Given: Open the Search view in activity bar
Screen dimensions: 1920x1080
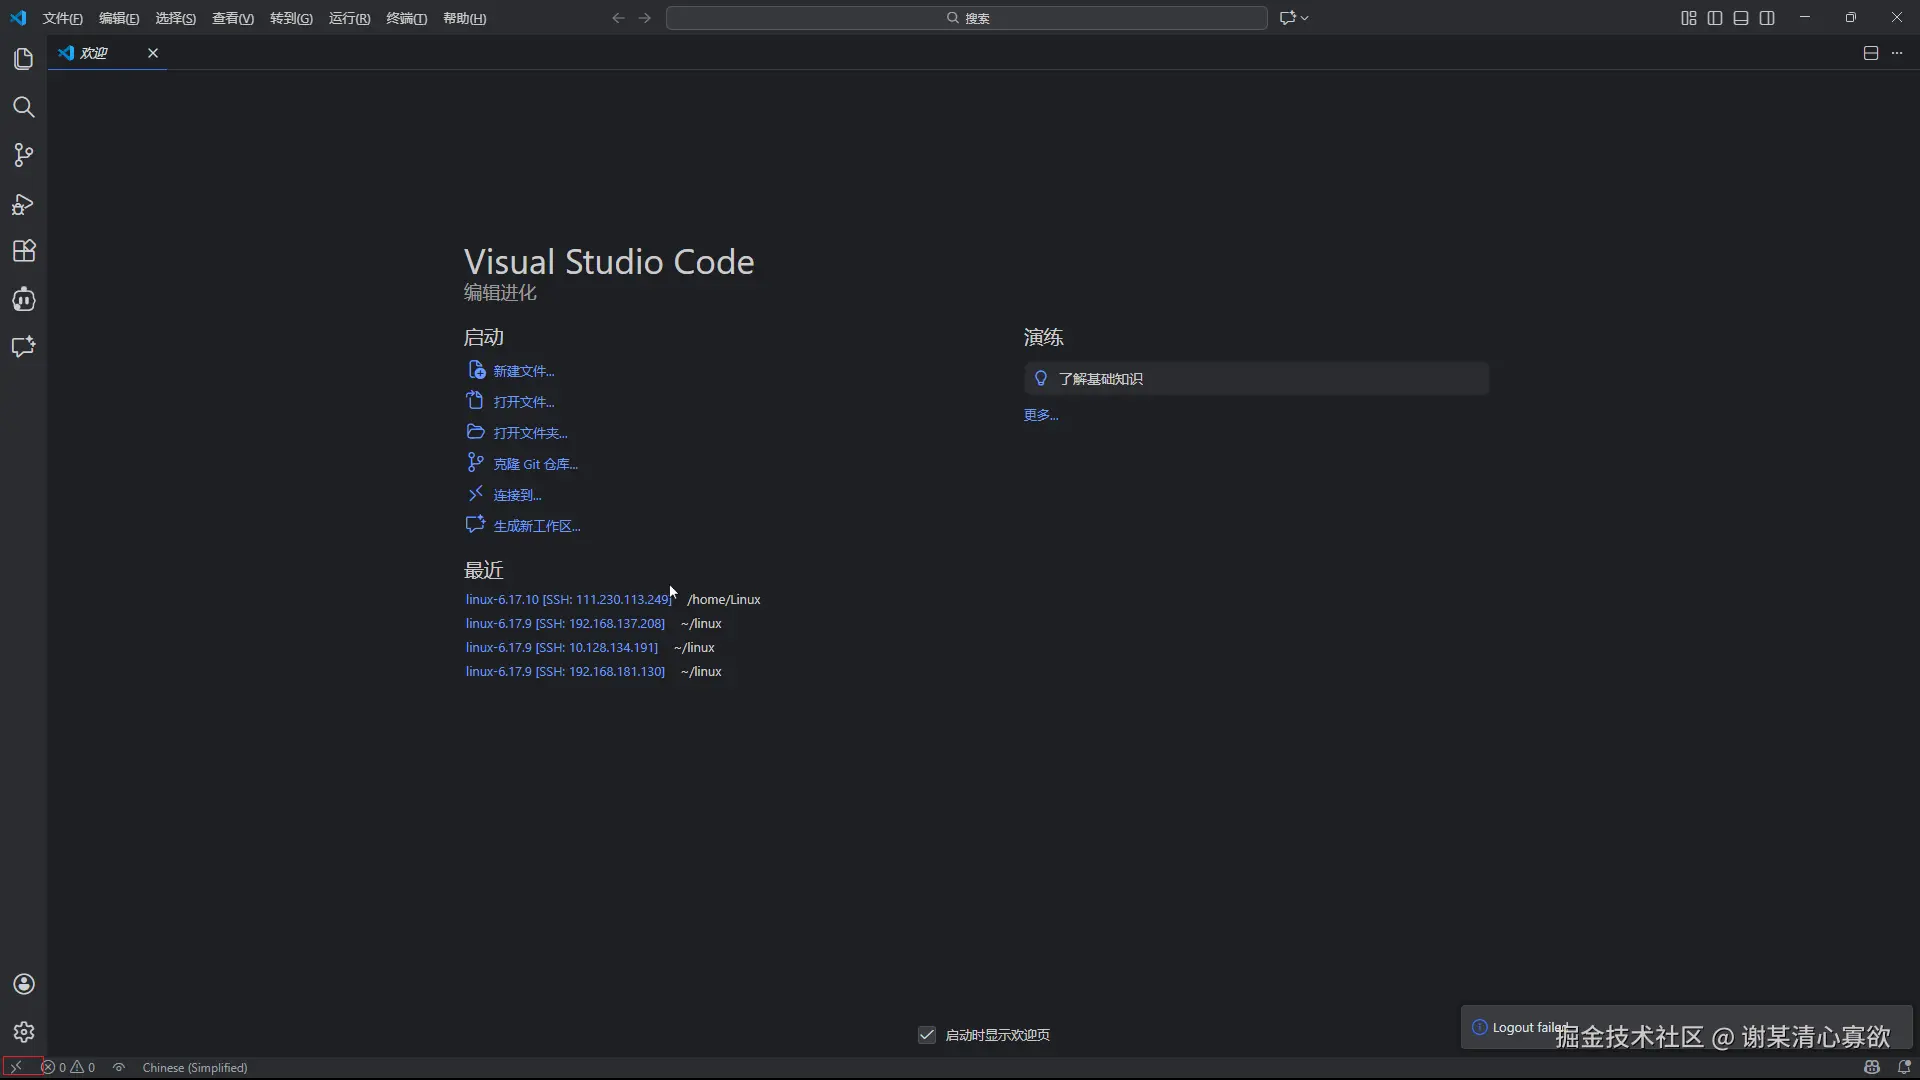Looking at the screenshot, I should pos(23,107).
